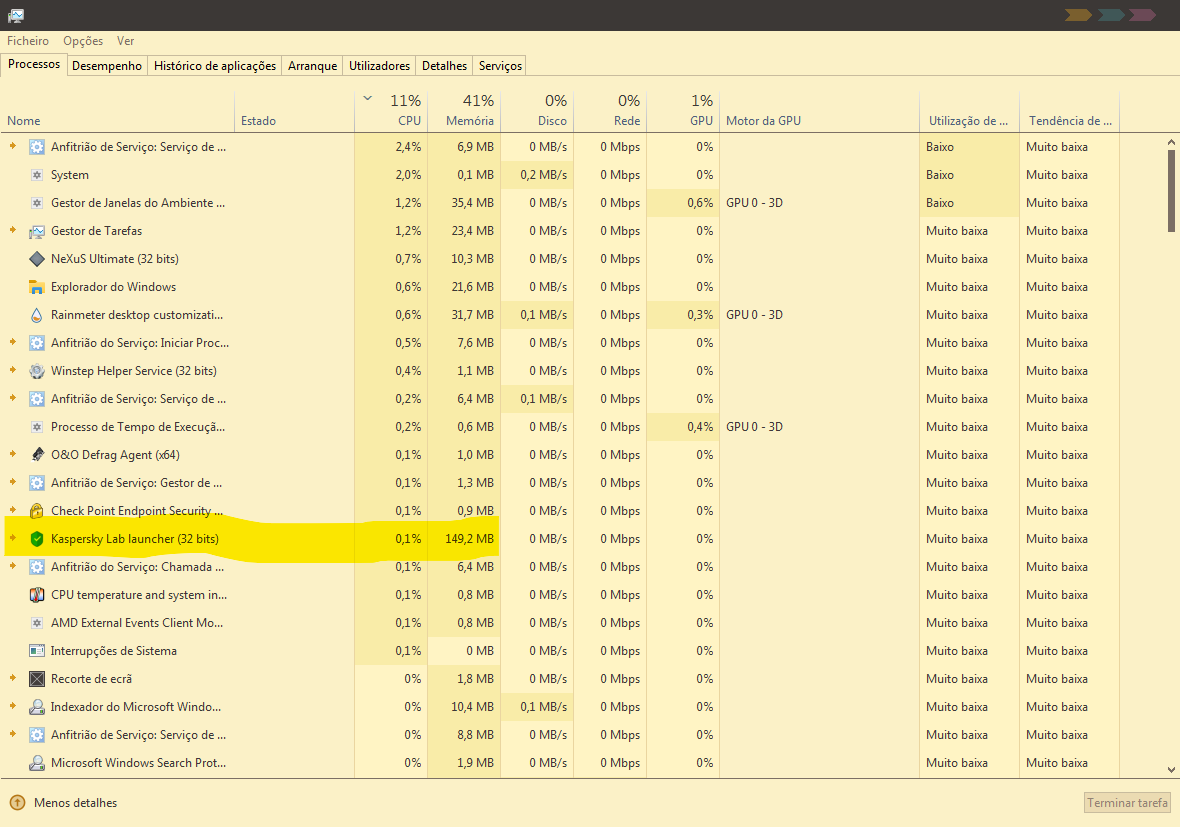Select the Interrupções de Sistema row

114,651
